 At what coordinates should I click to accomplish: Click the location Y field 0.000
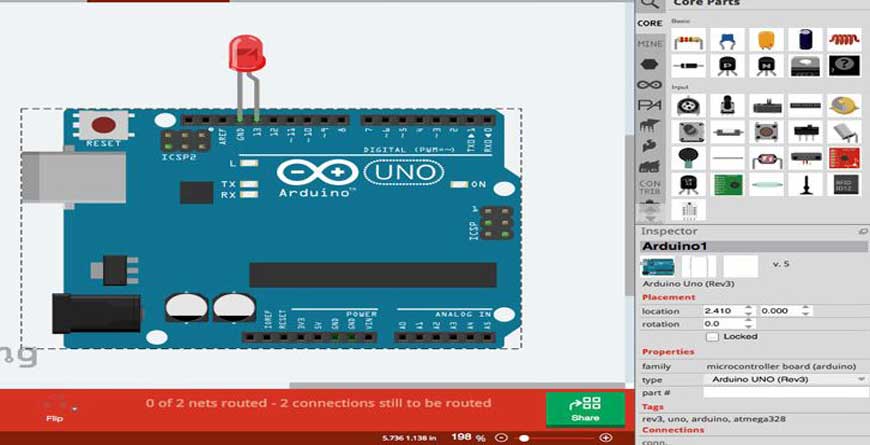tap(781, 311)
